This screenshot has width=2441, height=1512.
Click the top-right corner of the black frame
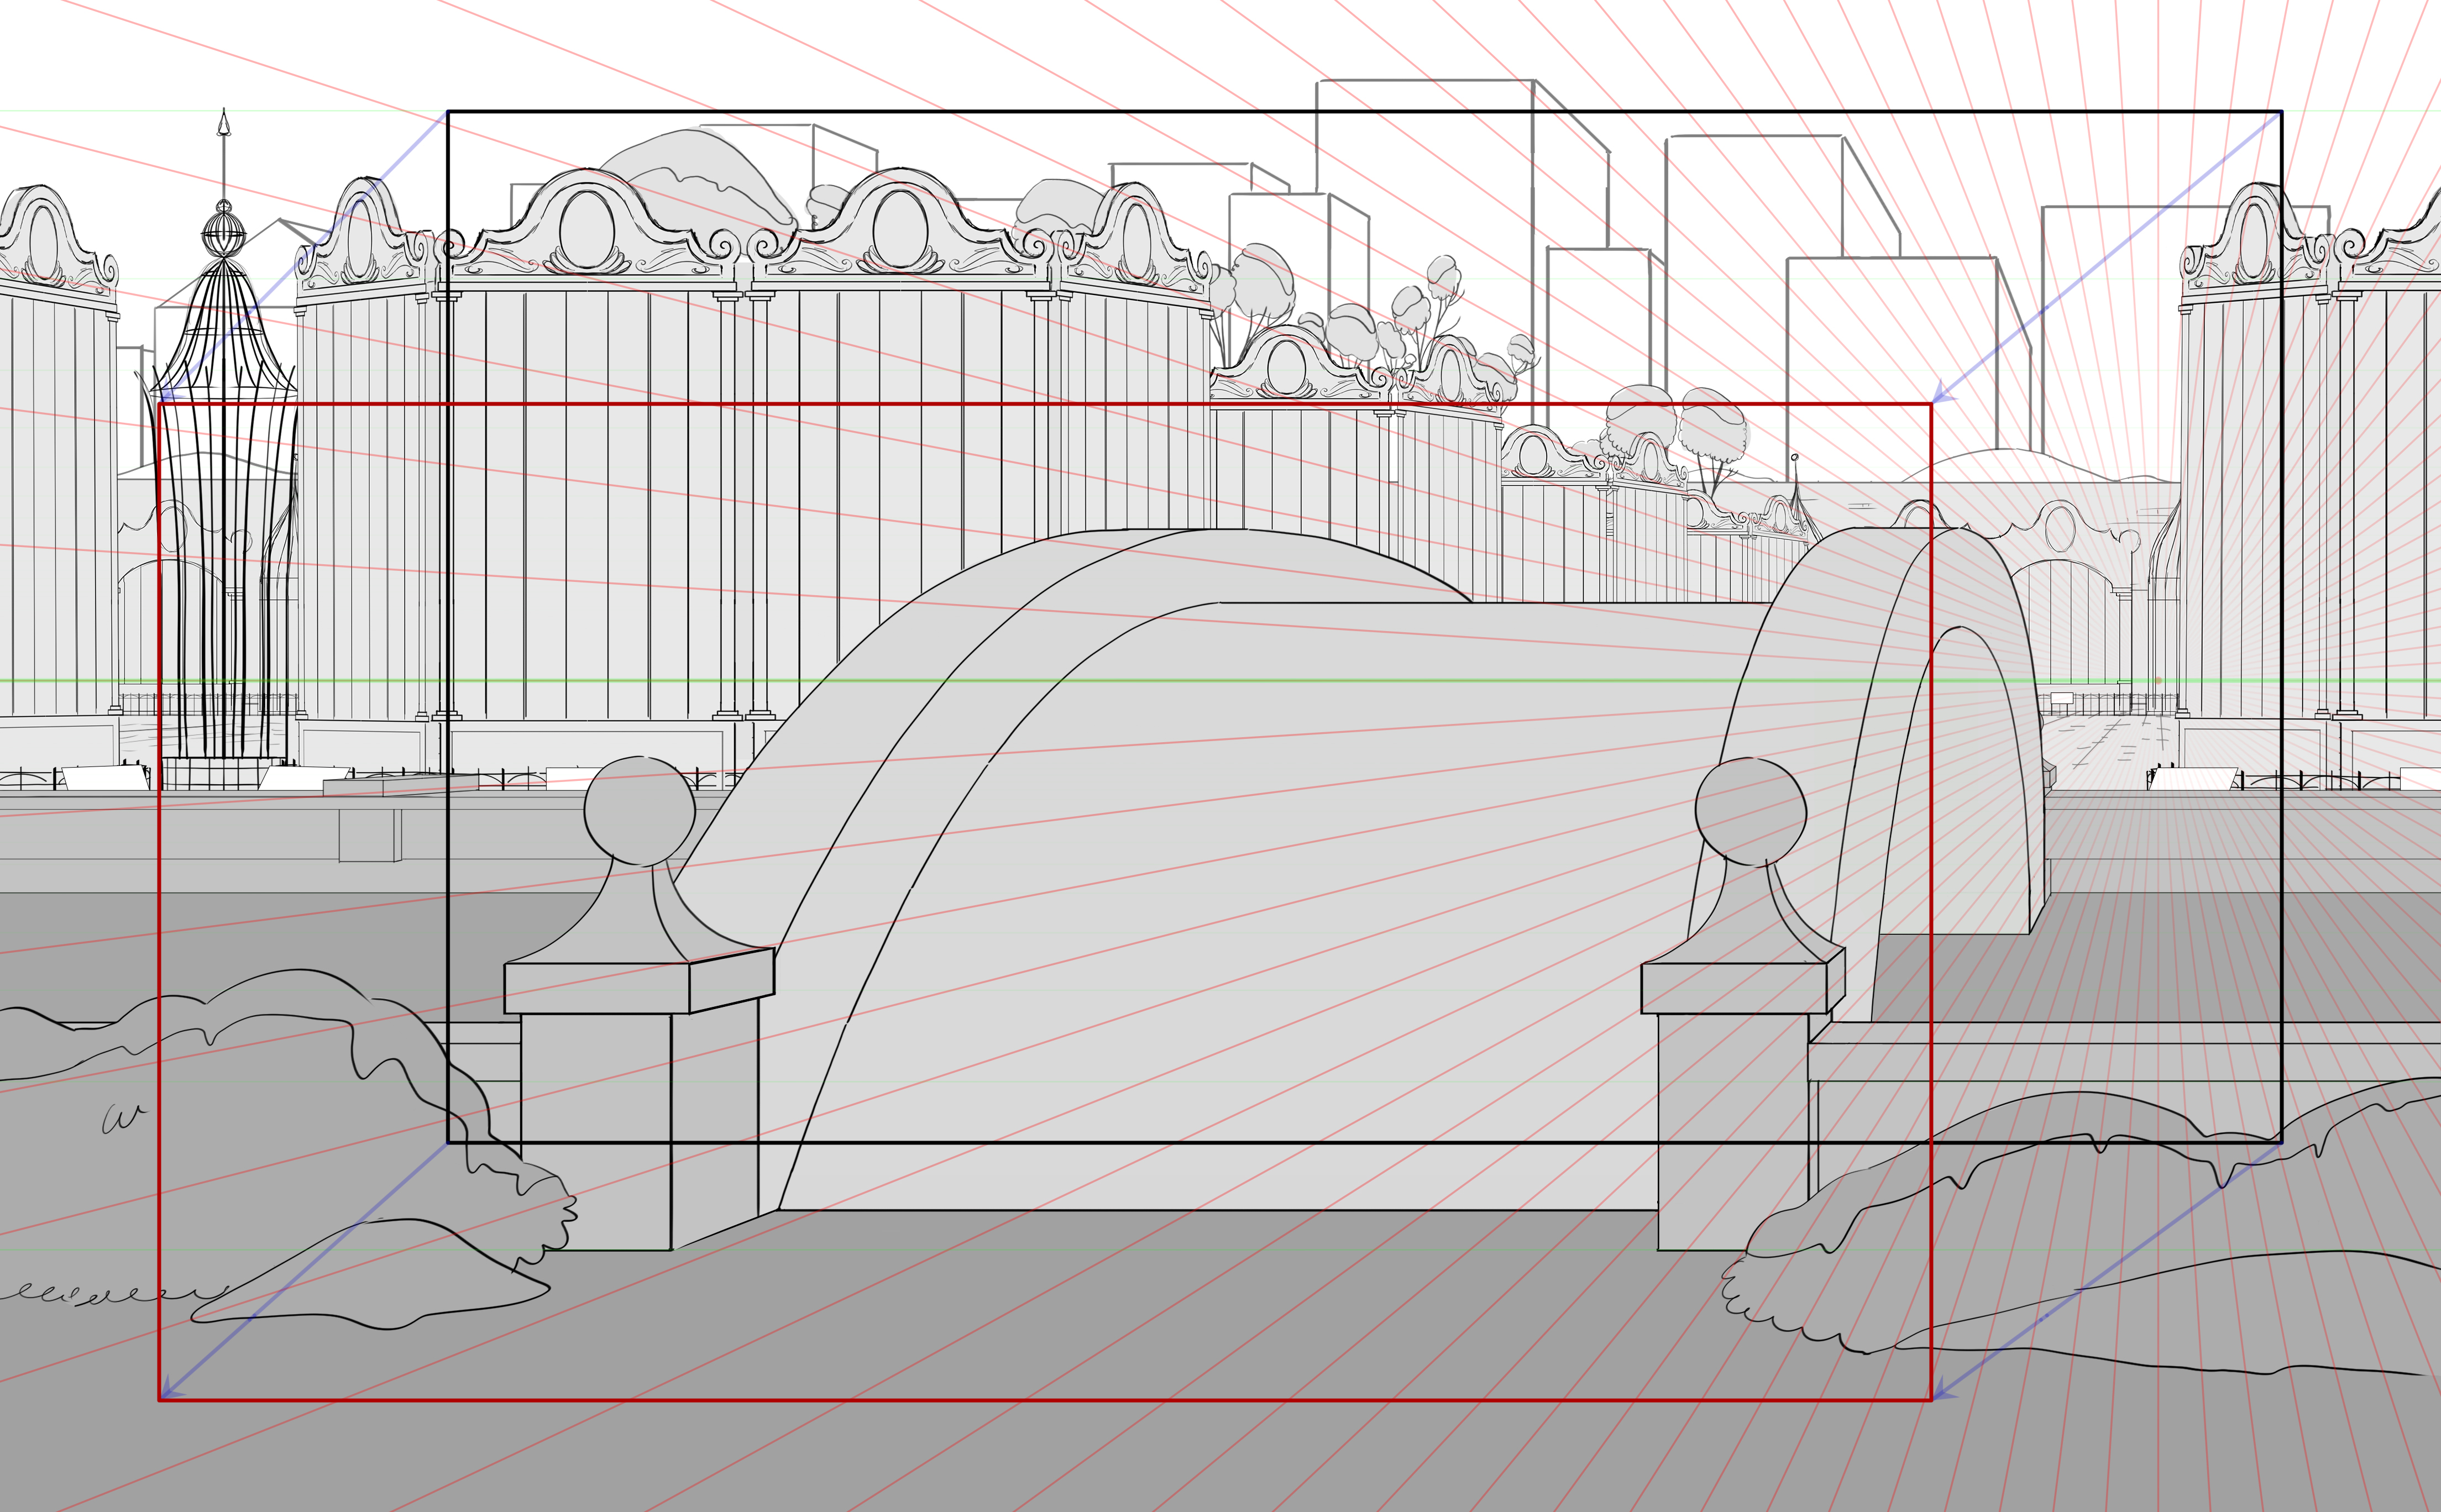2281,112
